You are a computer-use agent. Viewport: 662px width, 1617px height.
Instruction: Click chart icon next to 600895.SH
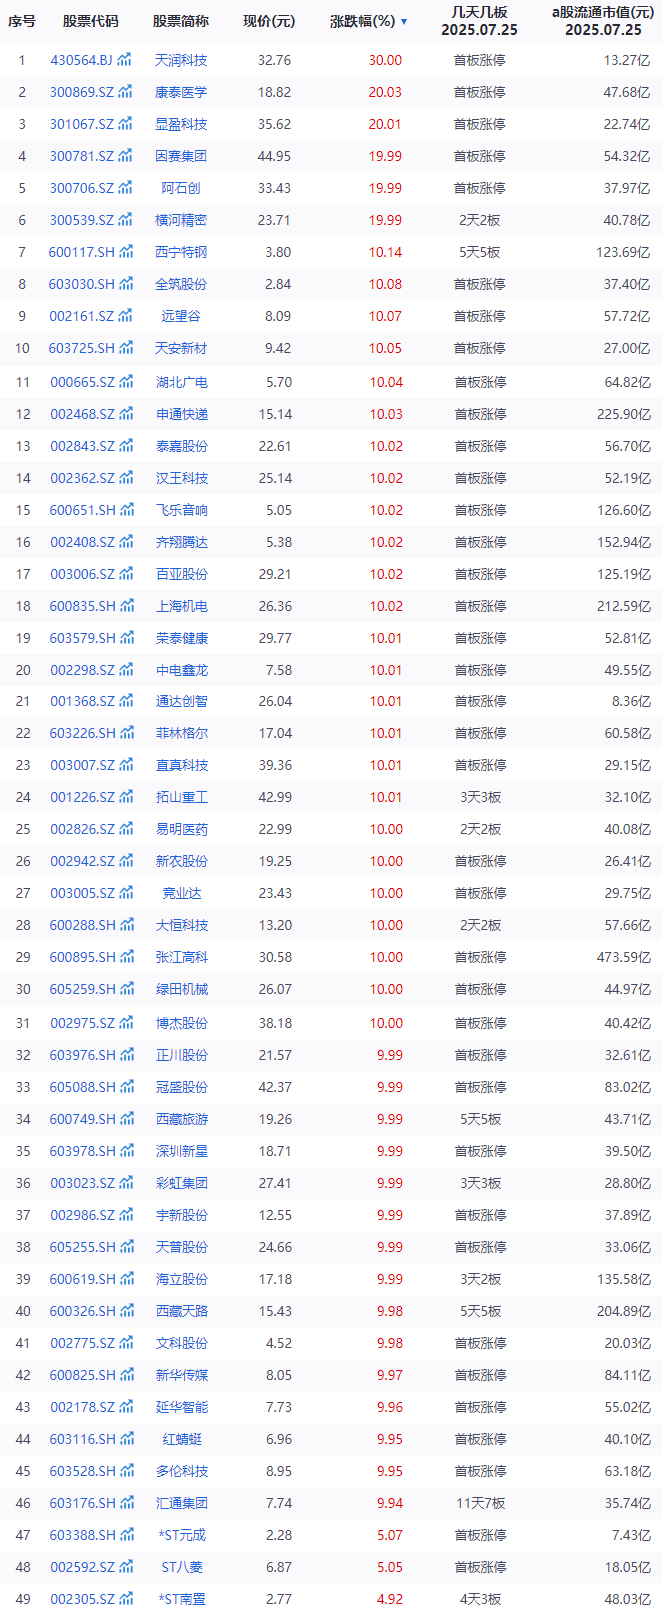click(126, 957)
